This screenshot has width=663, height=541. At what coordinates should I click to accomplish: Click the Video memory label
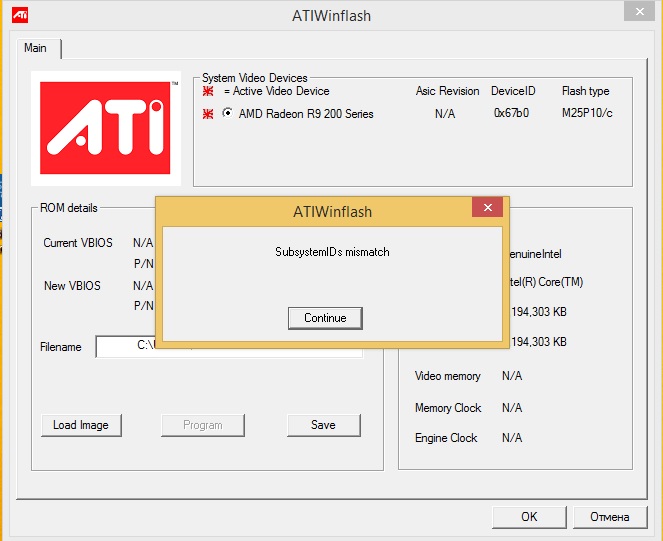click(x=448, y=376)
